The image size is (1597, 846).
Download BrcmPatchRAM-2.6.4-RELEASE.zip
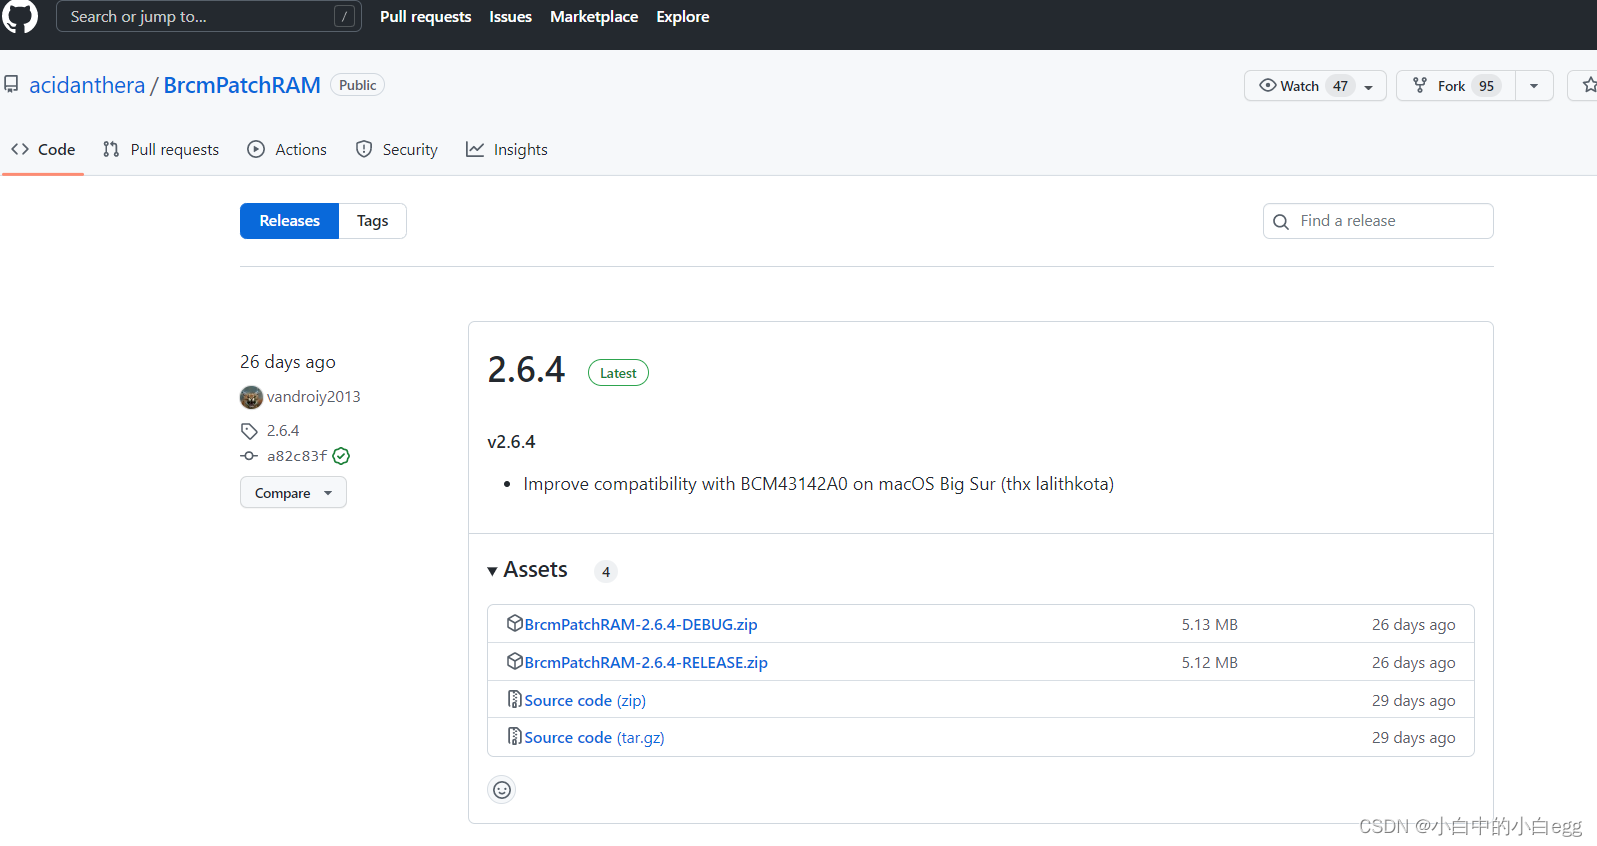tap(646, 662)
